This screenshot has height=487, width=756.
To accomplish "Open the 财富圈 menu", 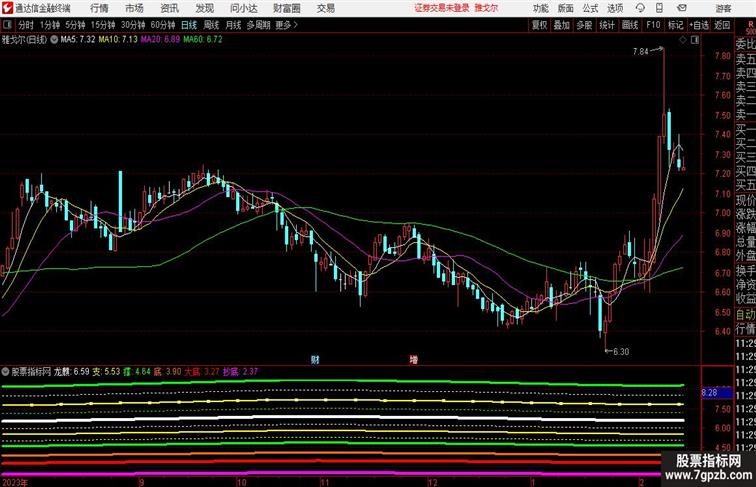I will [x=287, y=8].
